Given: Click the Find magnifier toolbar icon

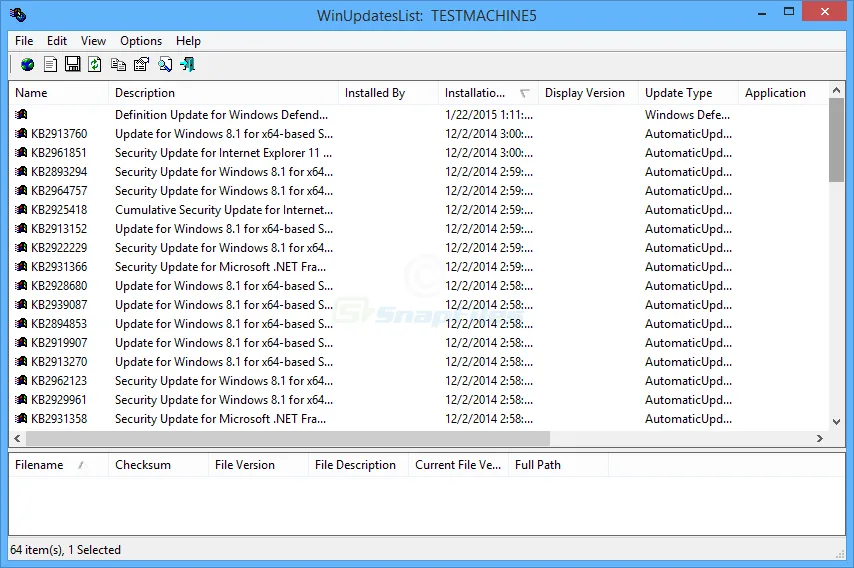Looking at the screenshot, I should pos(164,65).
